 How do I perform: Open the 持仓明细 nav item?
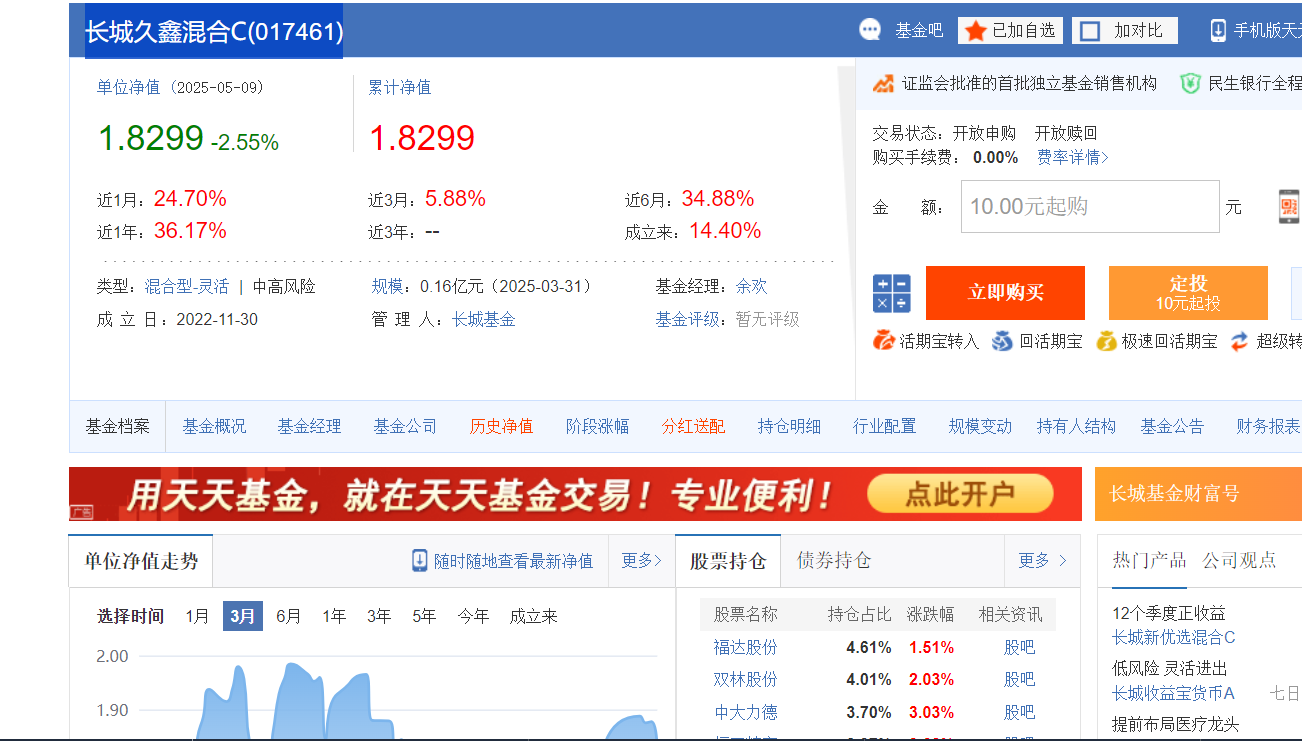(x=789, y=426)
